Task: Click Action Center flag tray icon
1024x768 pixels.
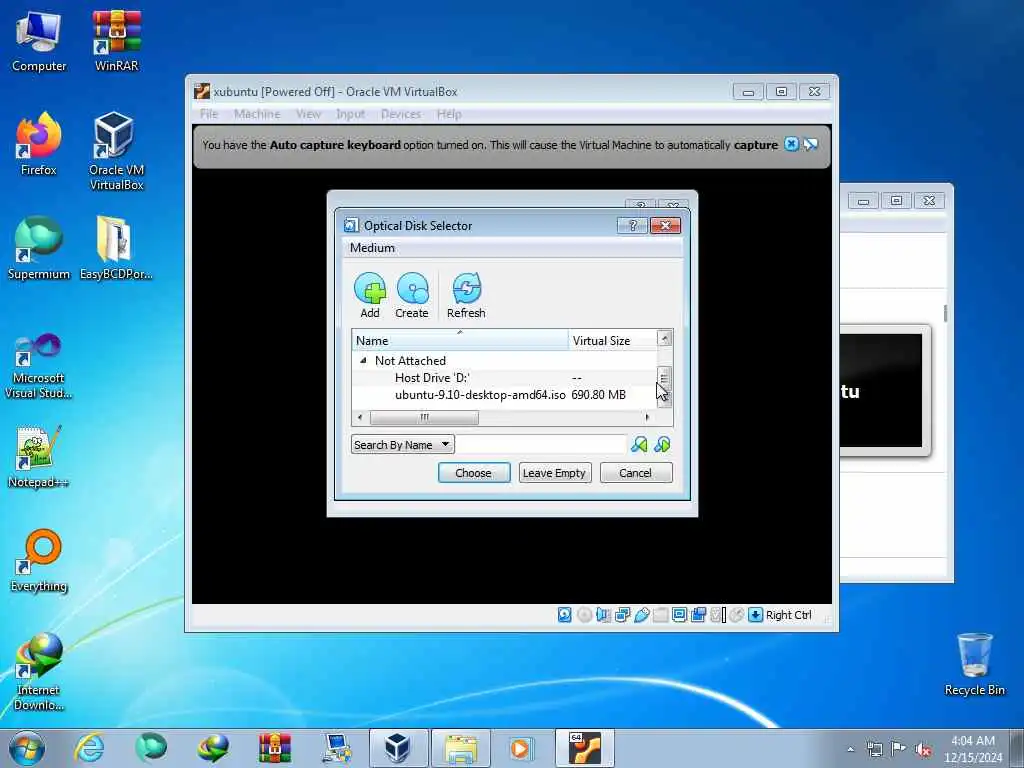Action: pyautogui.click(x=899, y=749)
